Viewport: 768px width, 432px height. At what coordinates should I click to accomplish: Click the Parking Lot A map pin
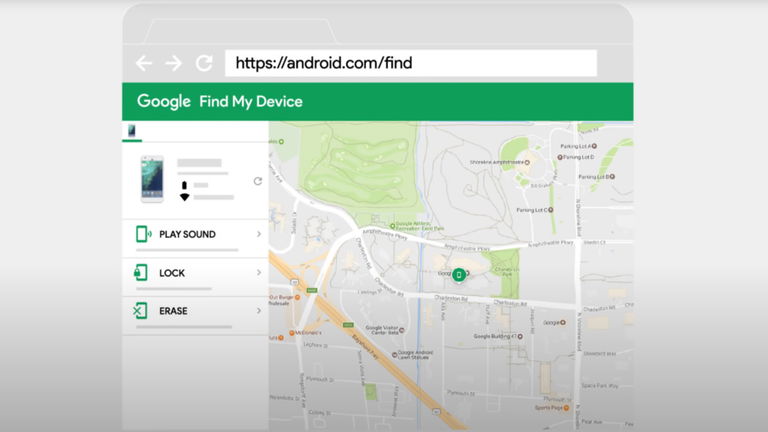[x=594, y=146]
